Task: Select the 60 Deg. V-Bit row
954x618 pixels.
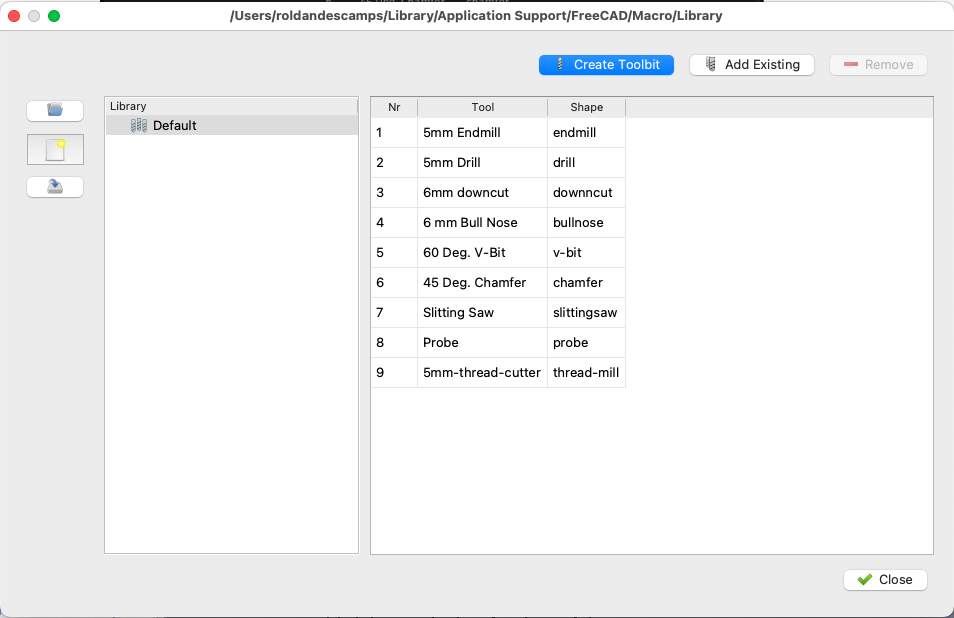Action: pos(498,252)
